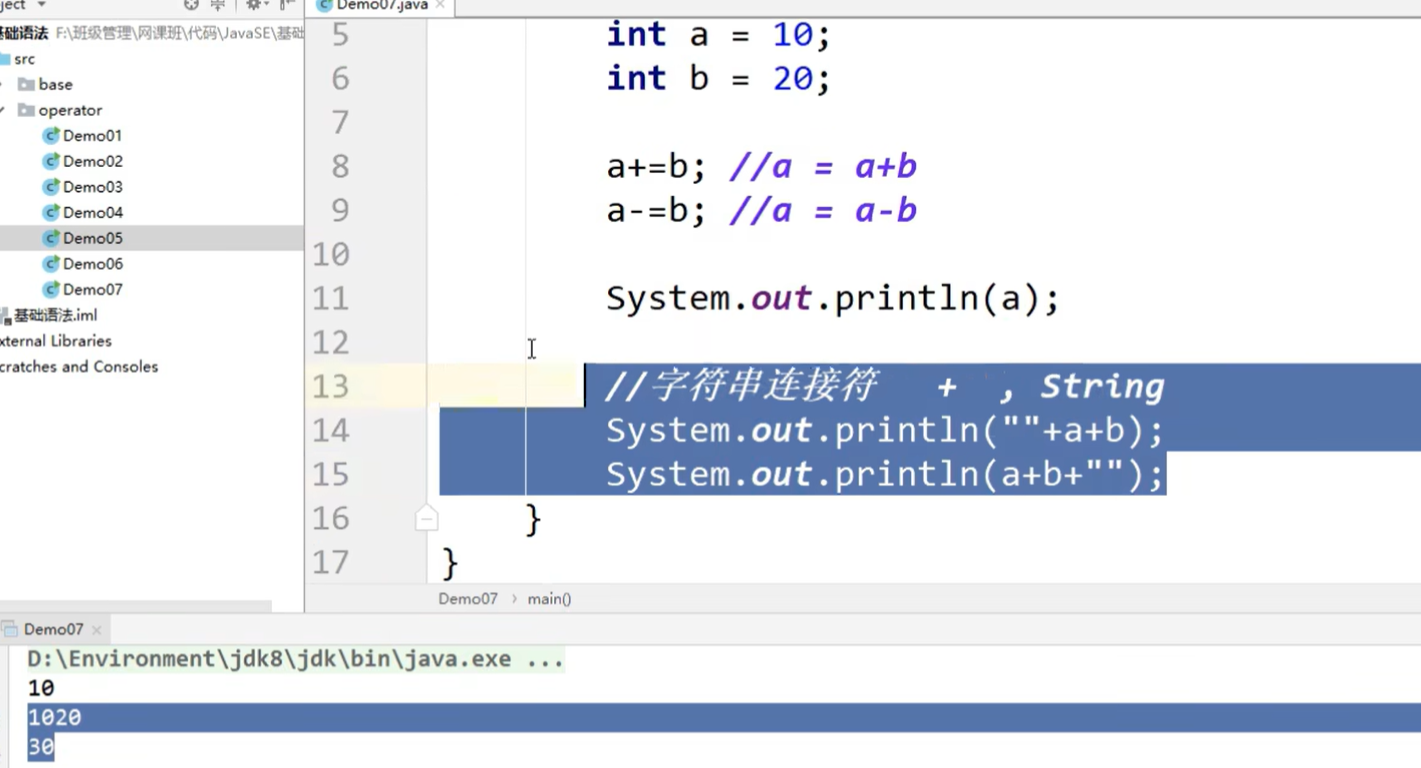This screenshot has height=768, width=1421.
Task: Click the java.exe command line in console
Action: coord(295,659)
